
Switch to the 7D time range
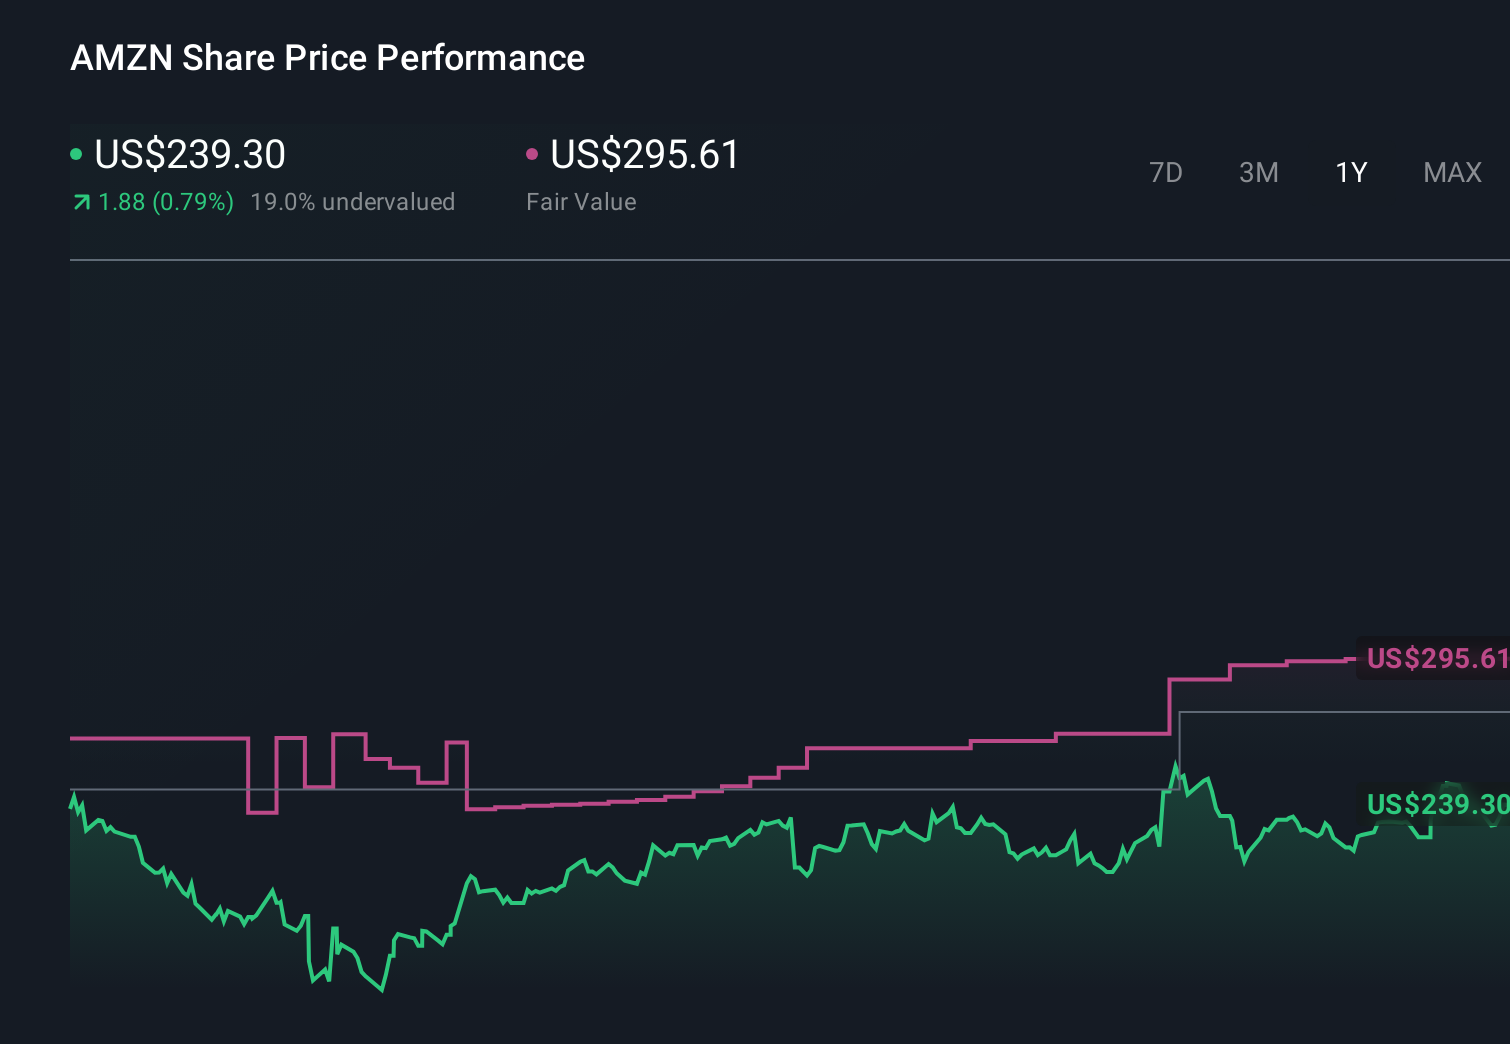(x=1166, y=172)
